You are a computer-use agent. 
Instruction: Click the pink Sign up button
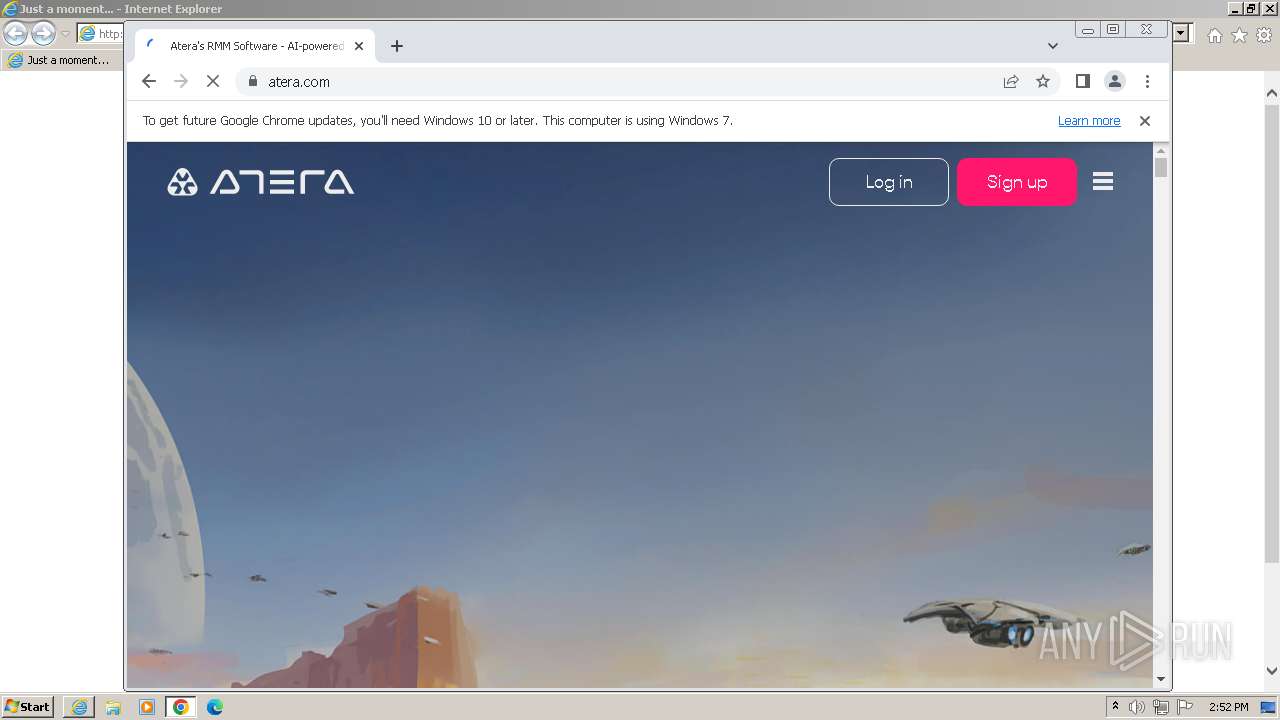click(x=1017, y=182)
